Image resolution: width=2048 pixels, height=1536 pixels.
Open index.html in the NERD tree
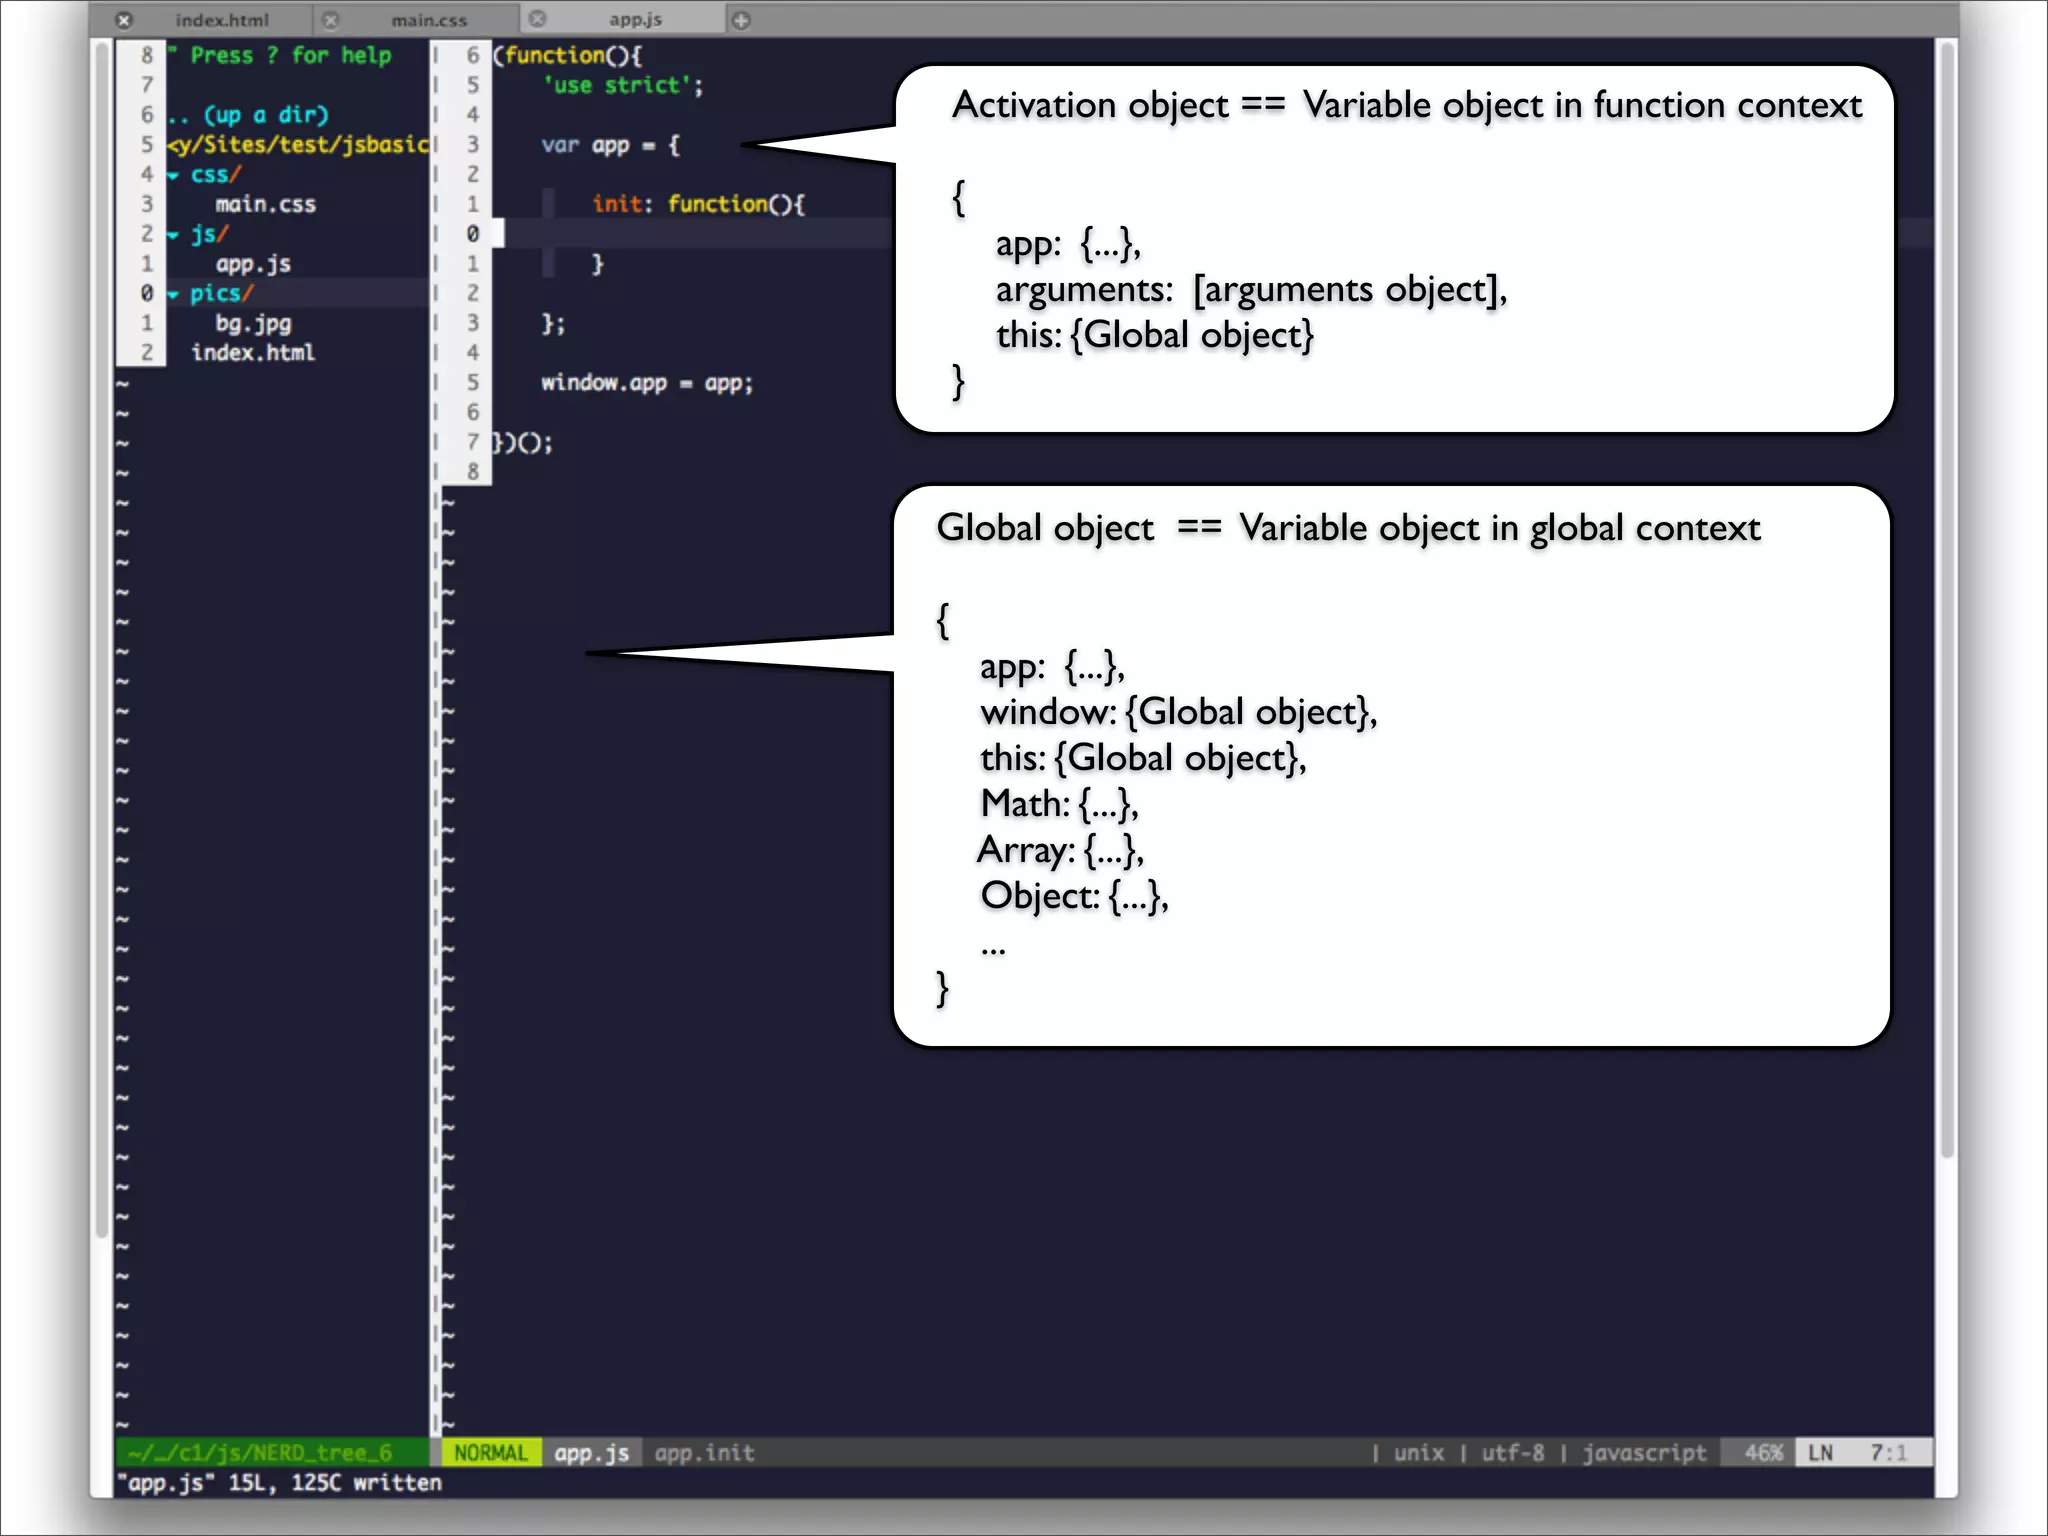[x=253, y=353]
